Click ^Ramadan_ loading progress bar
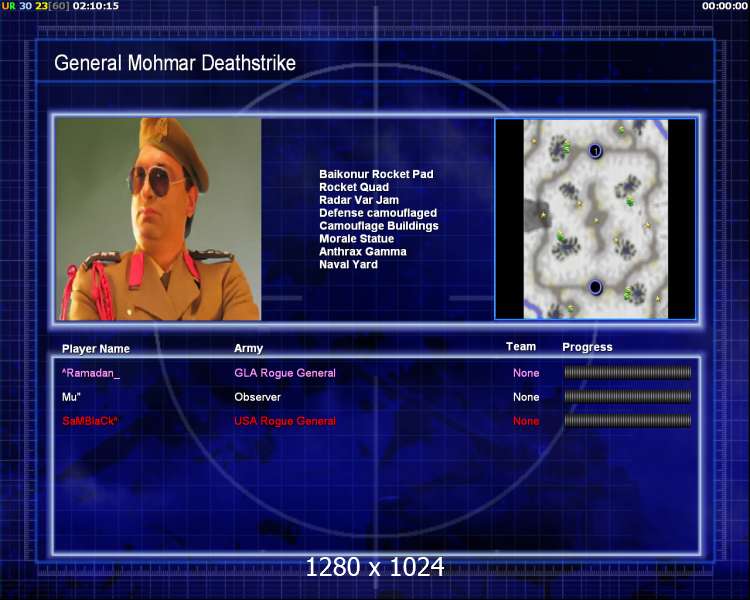The height and width of the screenshot is (600, 750). click(628, 372)
